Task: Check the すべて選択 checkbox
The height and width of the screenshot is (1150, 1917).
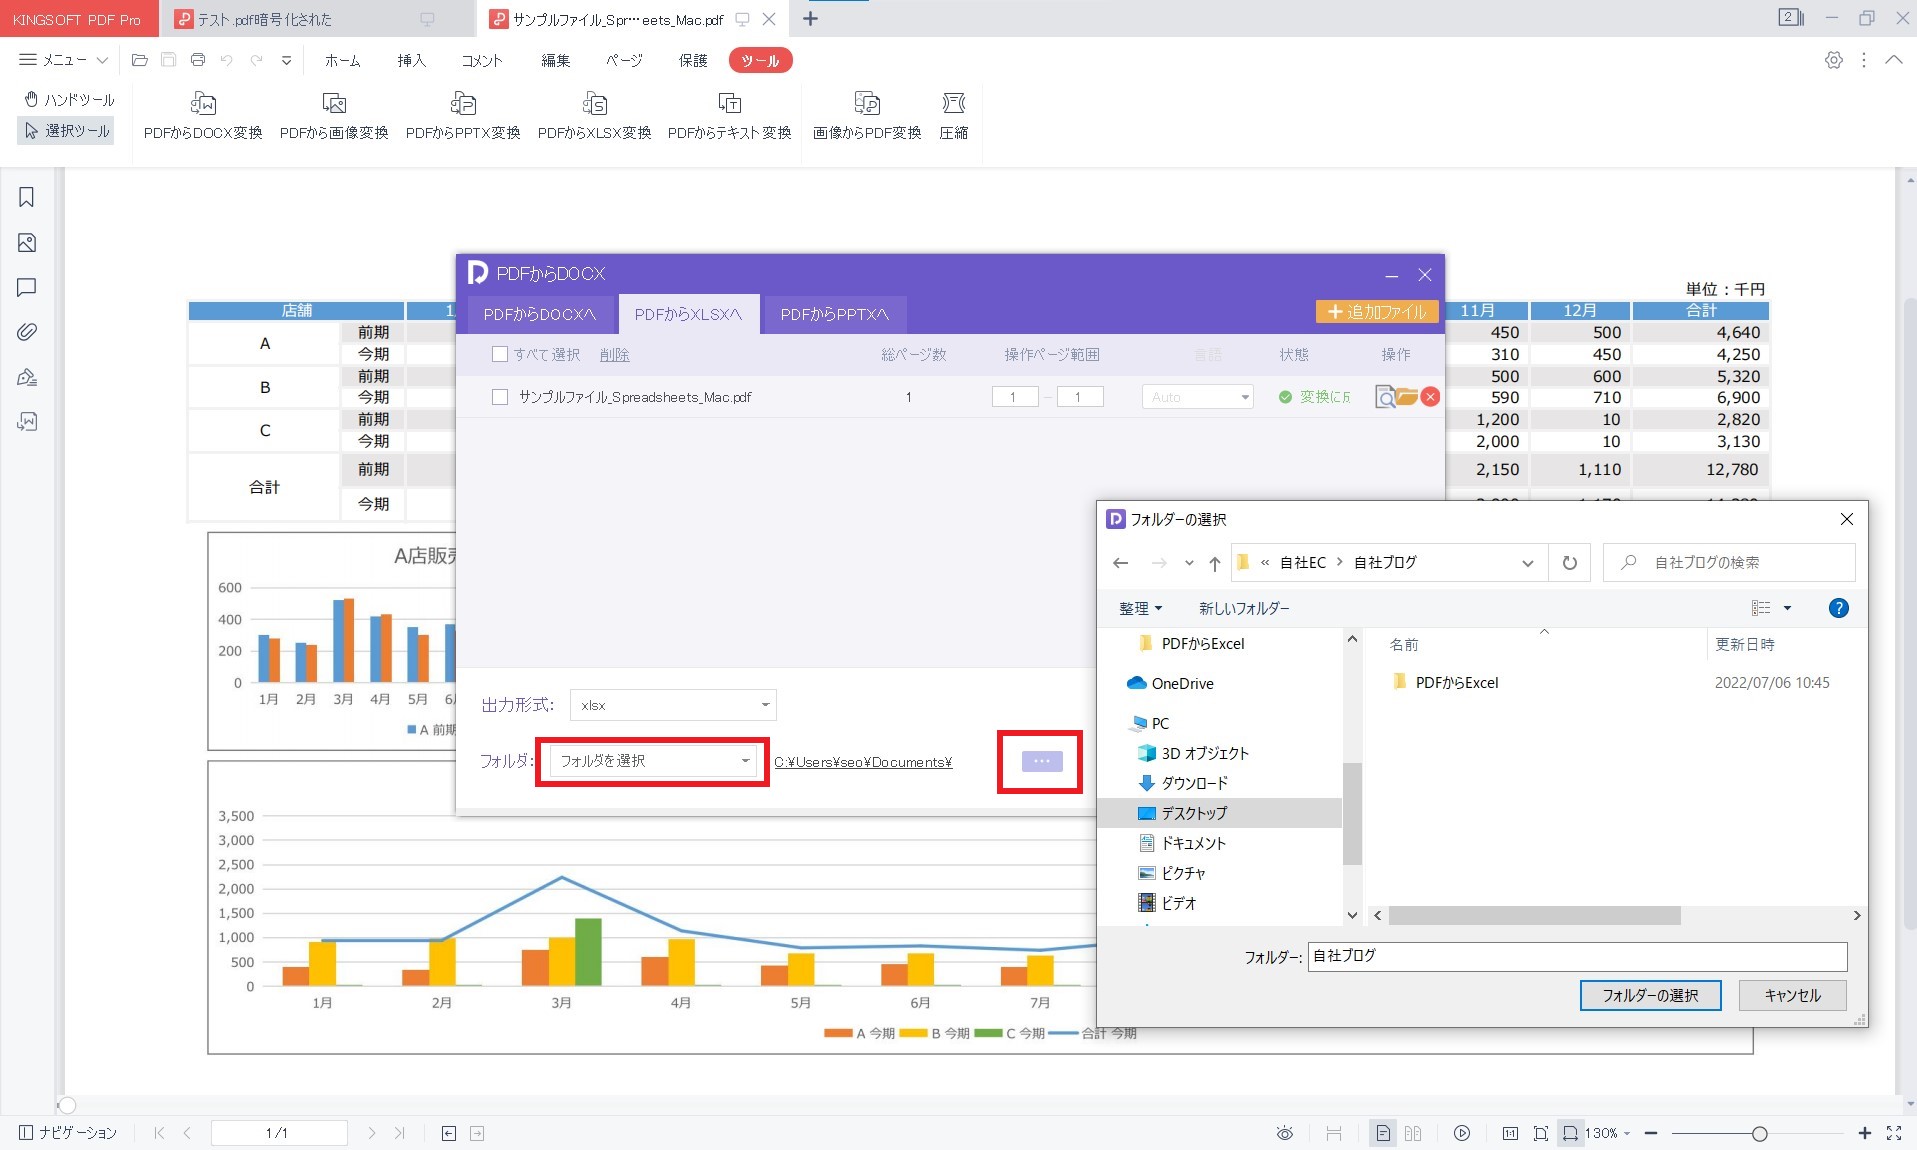Action: (500, 354)
